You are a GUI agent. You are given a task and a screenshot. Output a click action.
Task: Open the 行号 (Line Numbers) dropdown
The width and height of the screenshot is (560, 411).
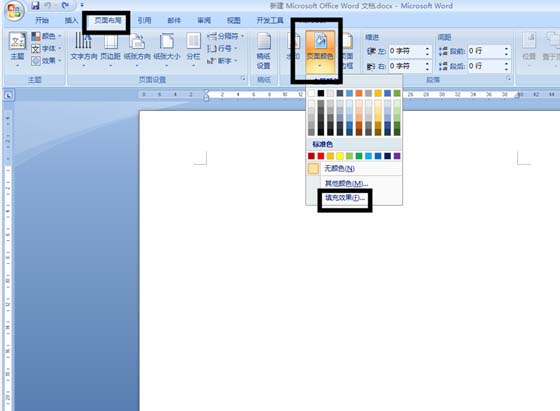pos(222,48)
